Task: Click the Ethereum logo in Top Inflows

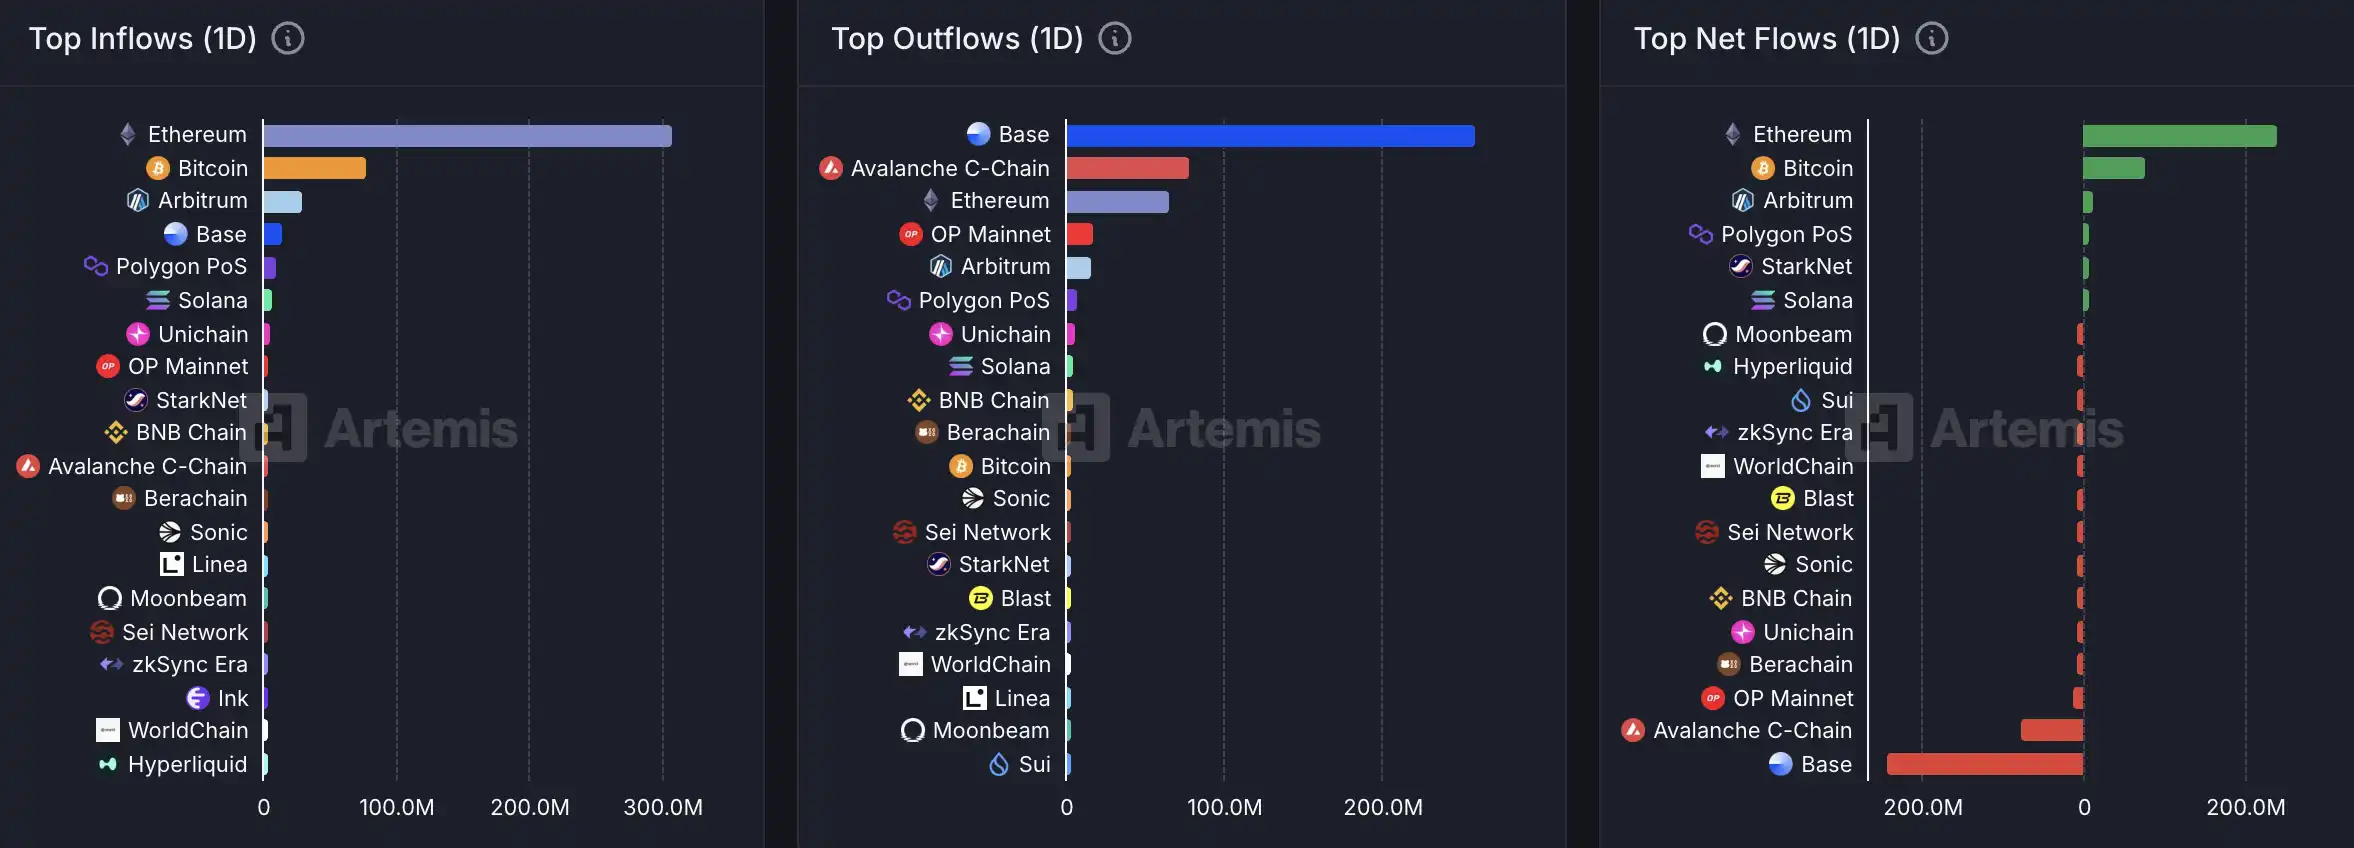Action: 128,134
